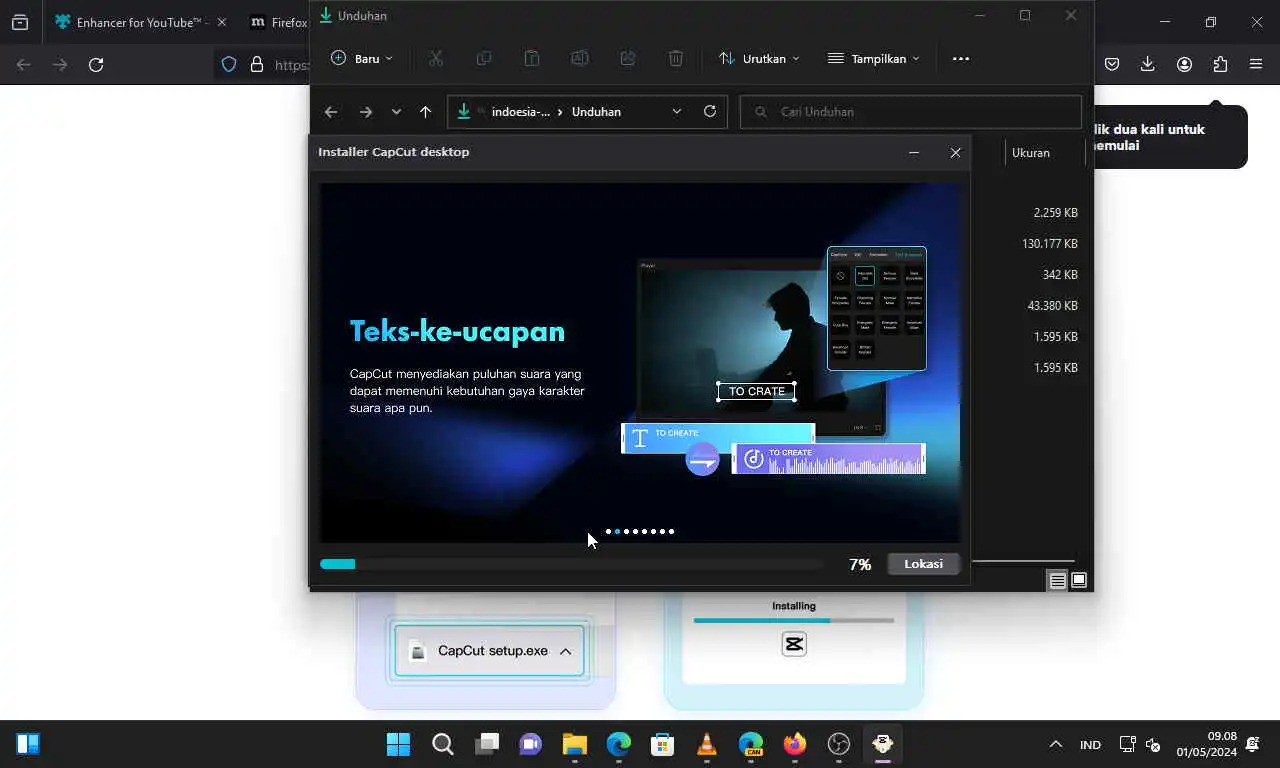Close the CapCut installer window
Viewport: 1280px width, 768px height.
[x=955, y=153]
